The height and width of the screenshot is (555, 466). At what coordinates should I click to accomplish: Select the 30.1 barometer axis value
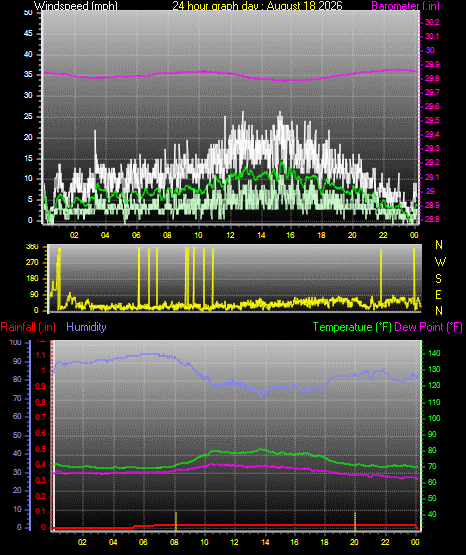(432, 36)
